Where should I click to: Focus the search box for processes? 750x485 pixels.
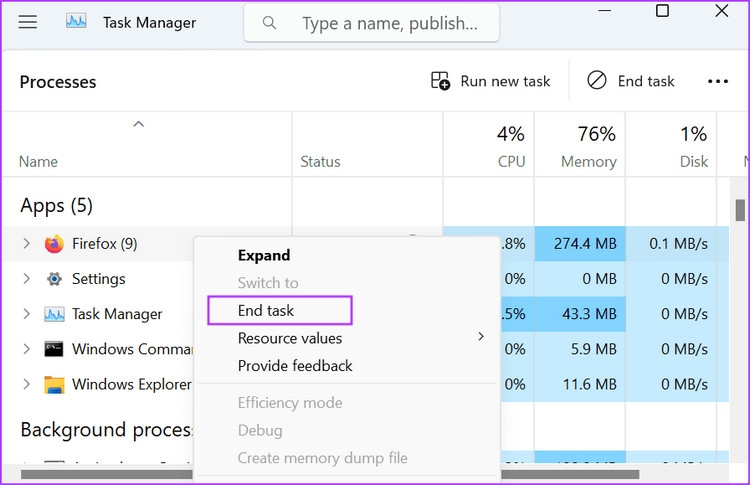pos(372,23)
